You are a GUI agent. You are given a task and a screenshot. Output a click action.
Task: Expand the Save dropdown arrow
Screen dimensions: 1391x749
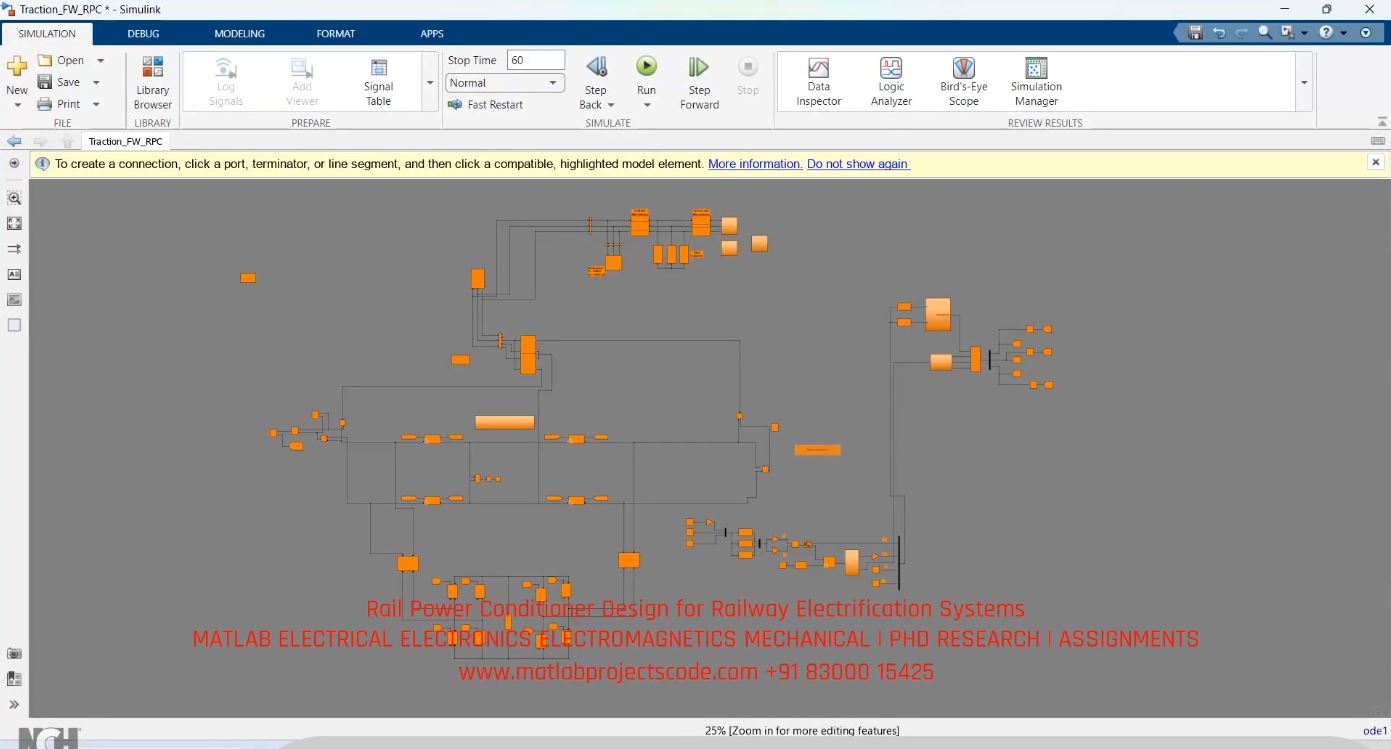(x=96, y=83)
